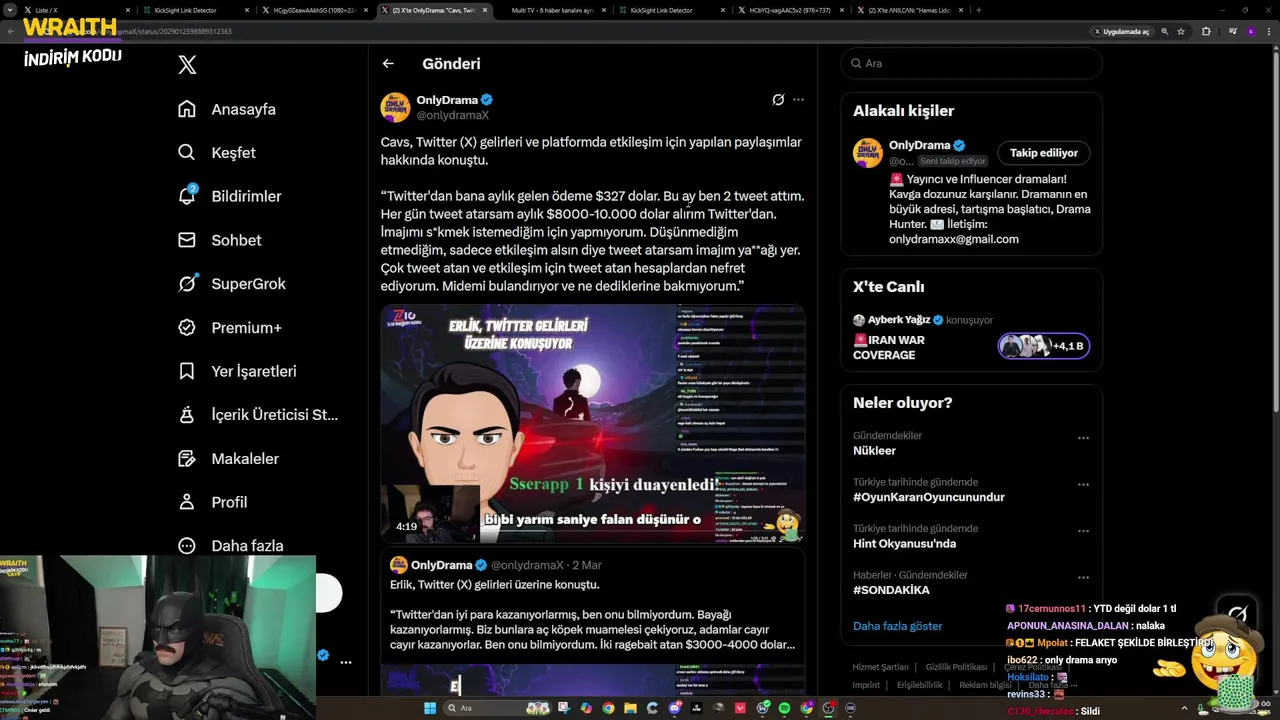The width and height of the screenshot is (1280, 720).
Task: Bookmark page with browser star icon
Action: click(x=1181, y=31)
